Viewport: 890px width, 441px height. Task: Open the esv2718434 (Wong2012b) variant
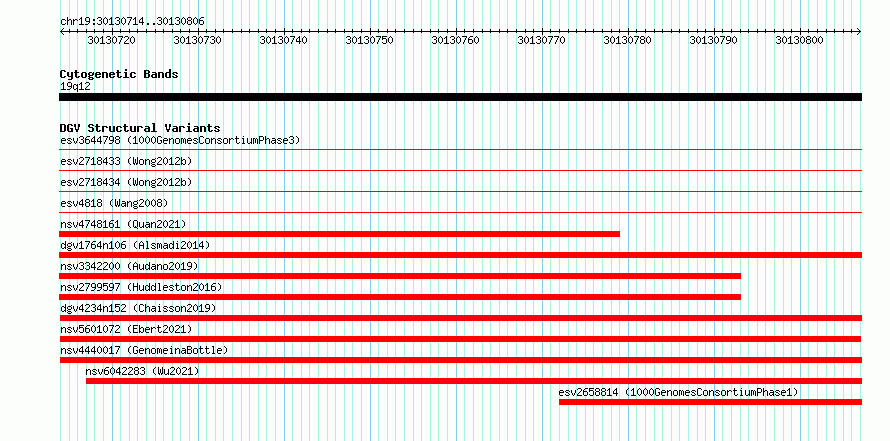pyautogui.click(x=126, y=182)
